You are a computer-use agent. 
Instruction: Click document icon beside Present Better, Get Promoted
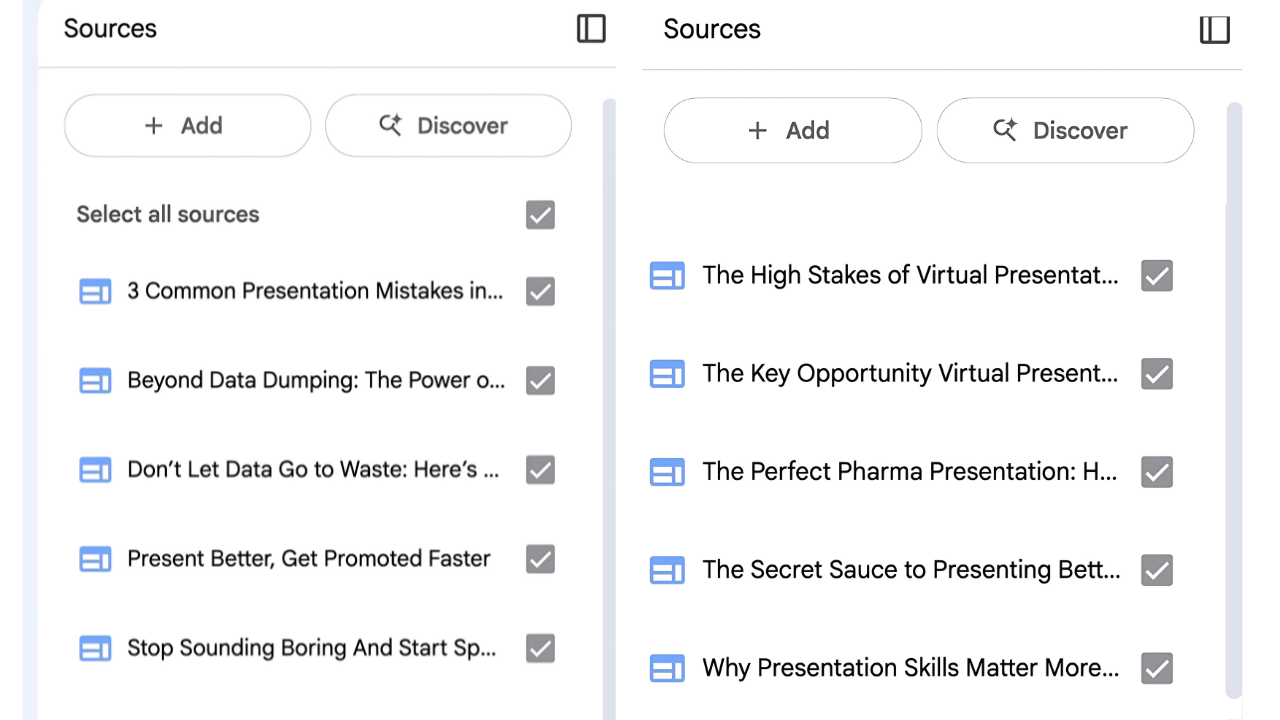[95, 559]
